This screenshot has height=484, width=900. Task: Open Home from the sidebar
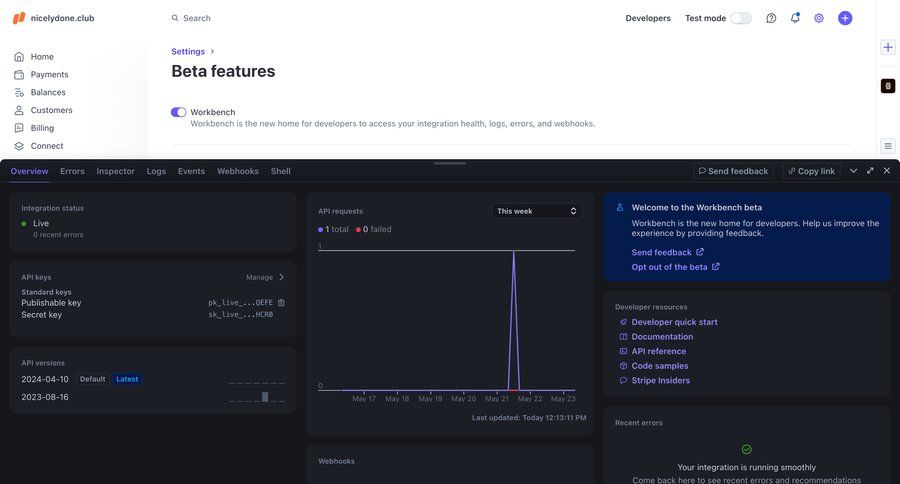42,56
